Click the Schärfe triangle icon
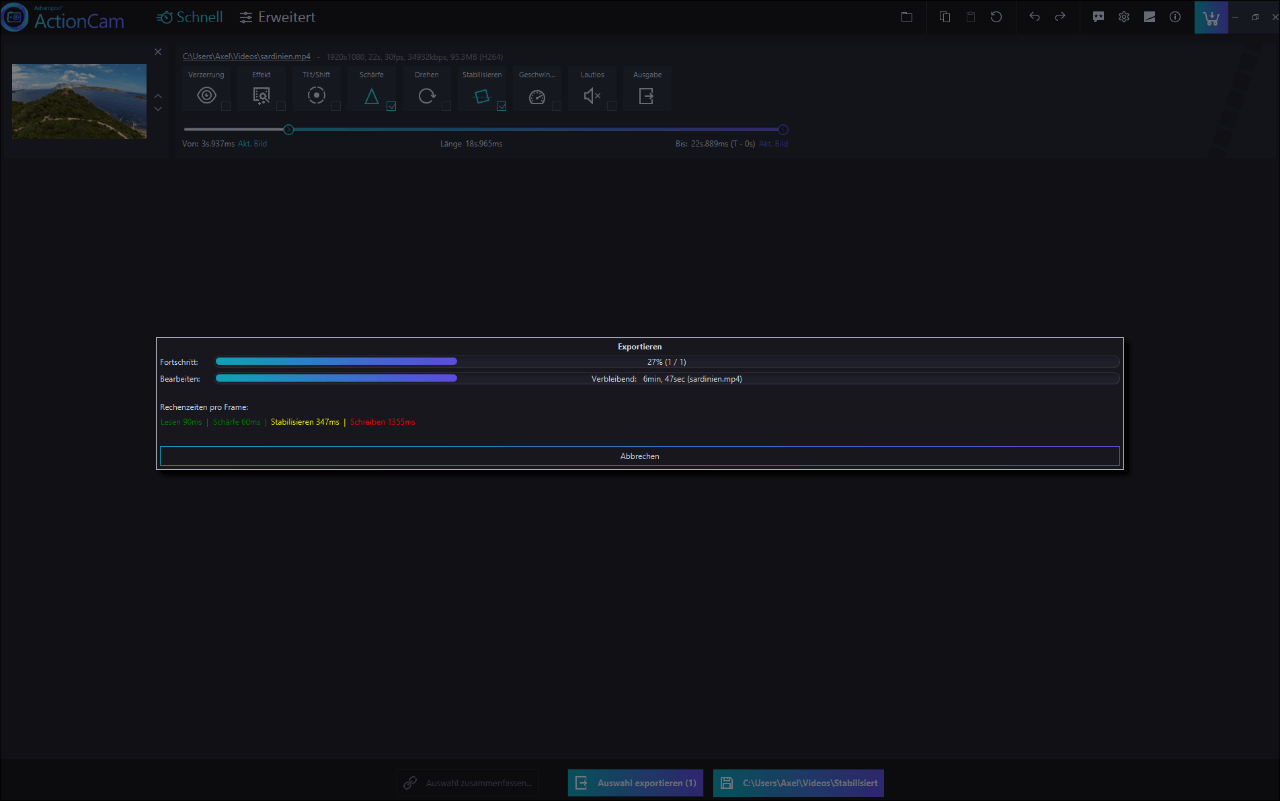The image size is (1280, 801). [371, 96]
